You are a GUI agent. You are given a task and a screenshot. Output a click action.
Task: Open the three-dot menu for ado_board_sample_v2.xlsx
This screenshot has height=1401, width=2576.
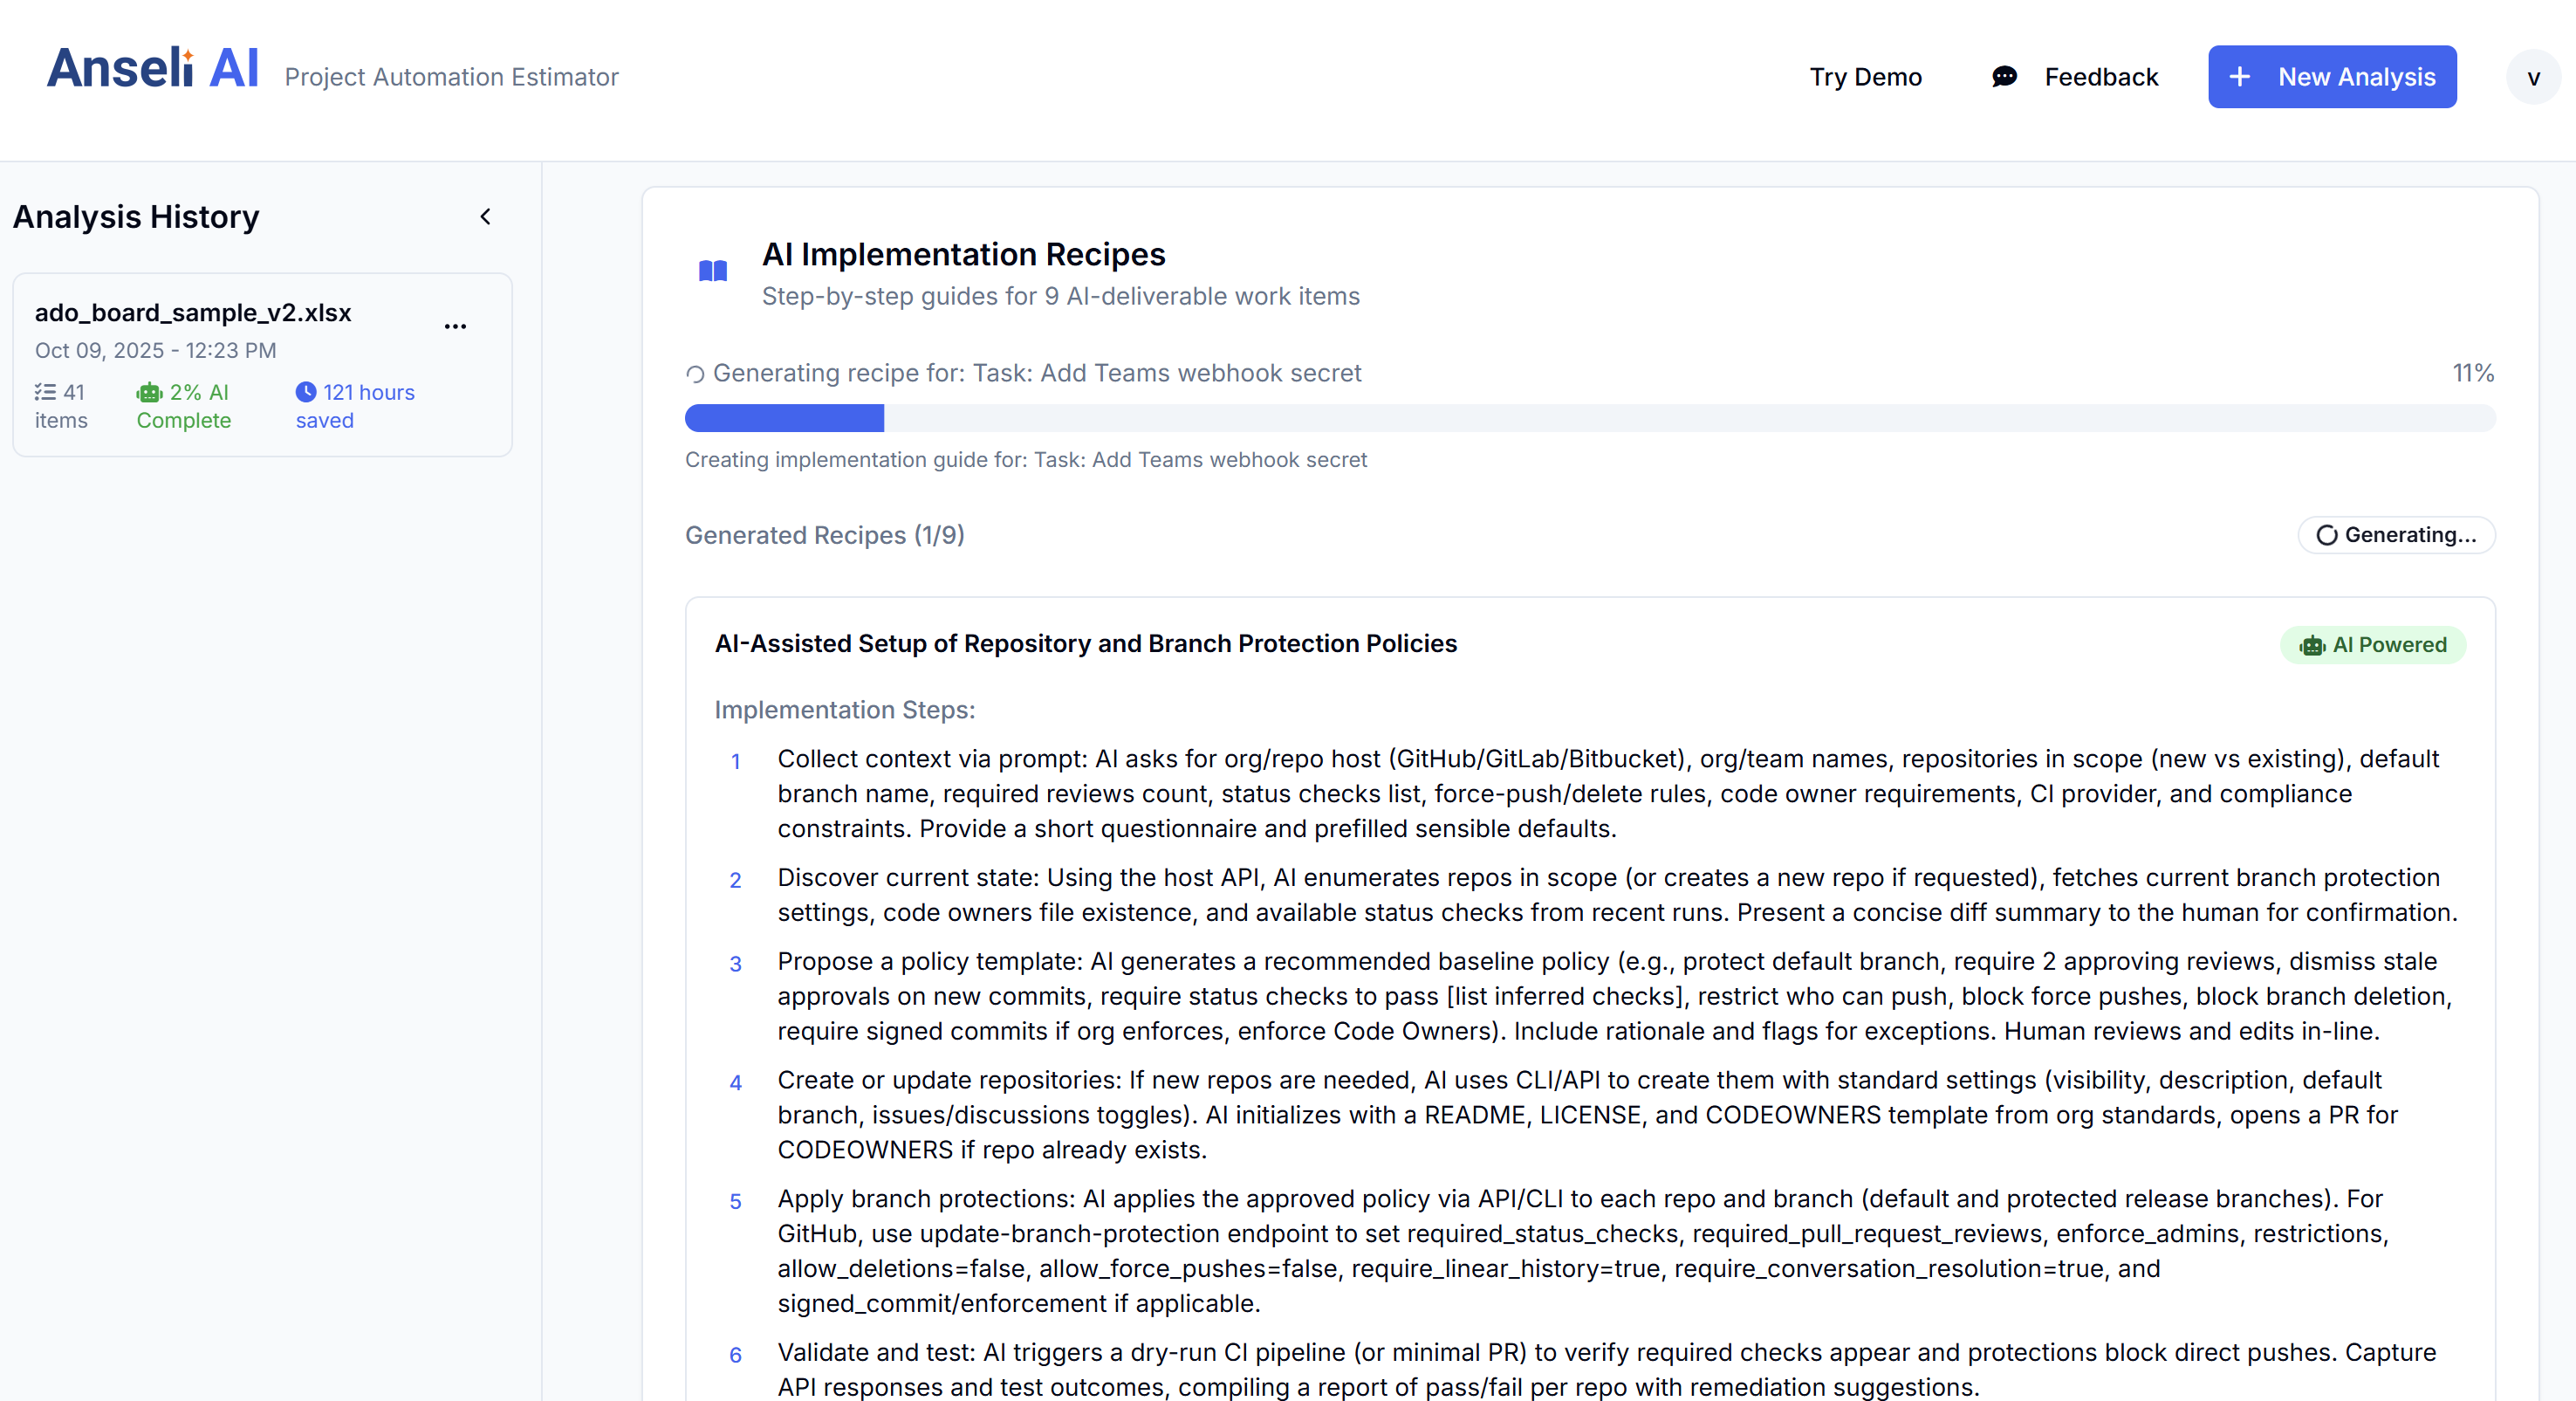click(455, 327)
